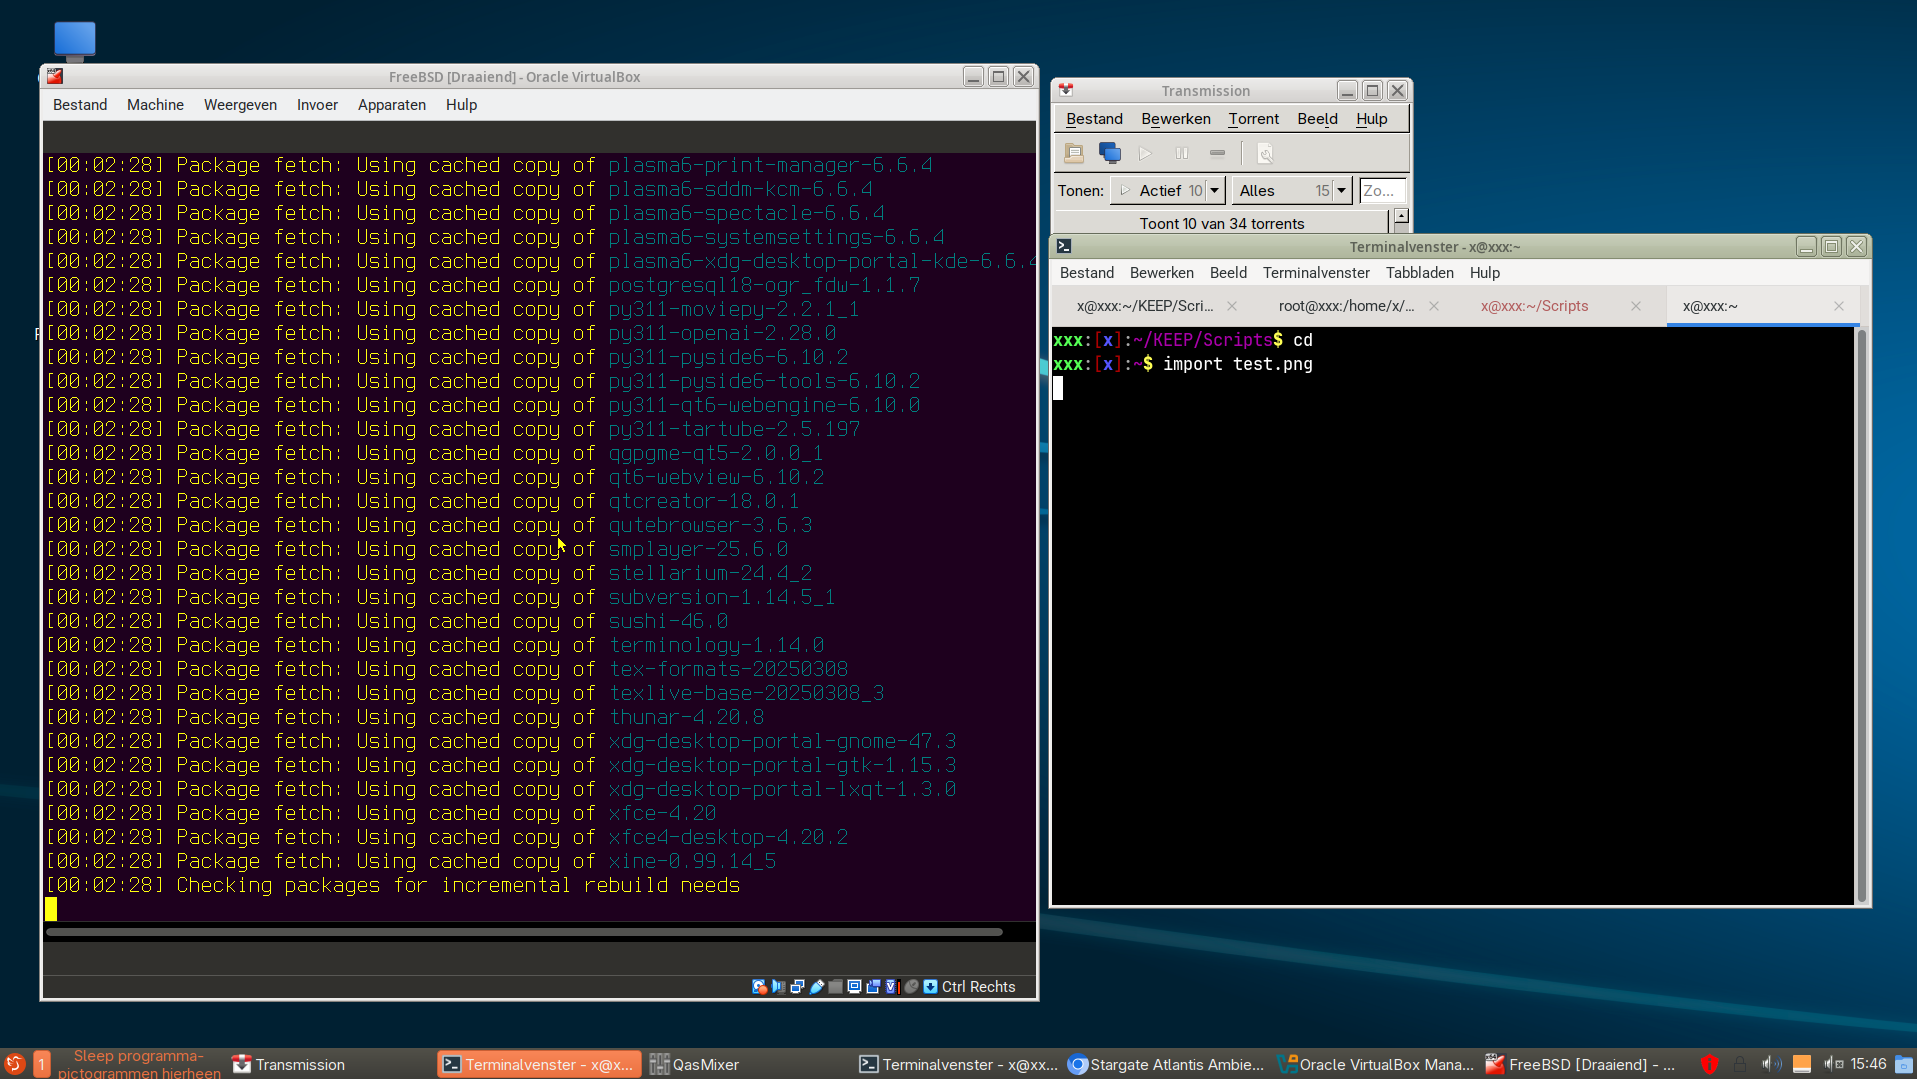Click the Open torrent folder icon in Transmission
Viewport: 1917px width, 1079px height.
pos(1074,153)
